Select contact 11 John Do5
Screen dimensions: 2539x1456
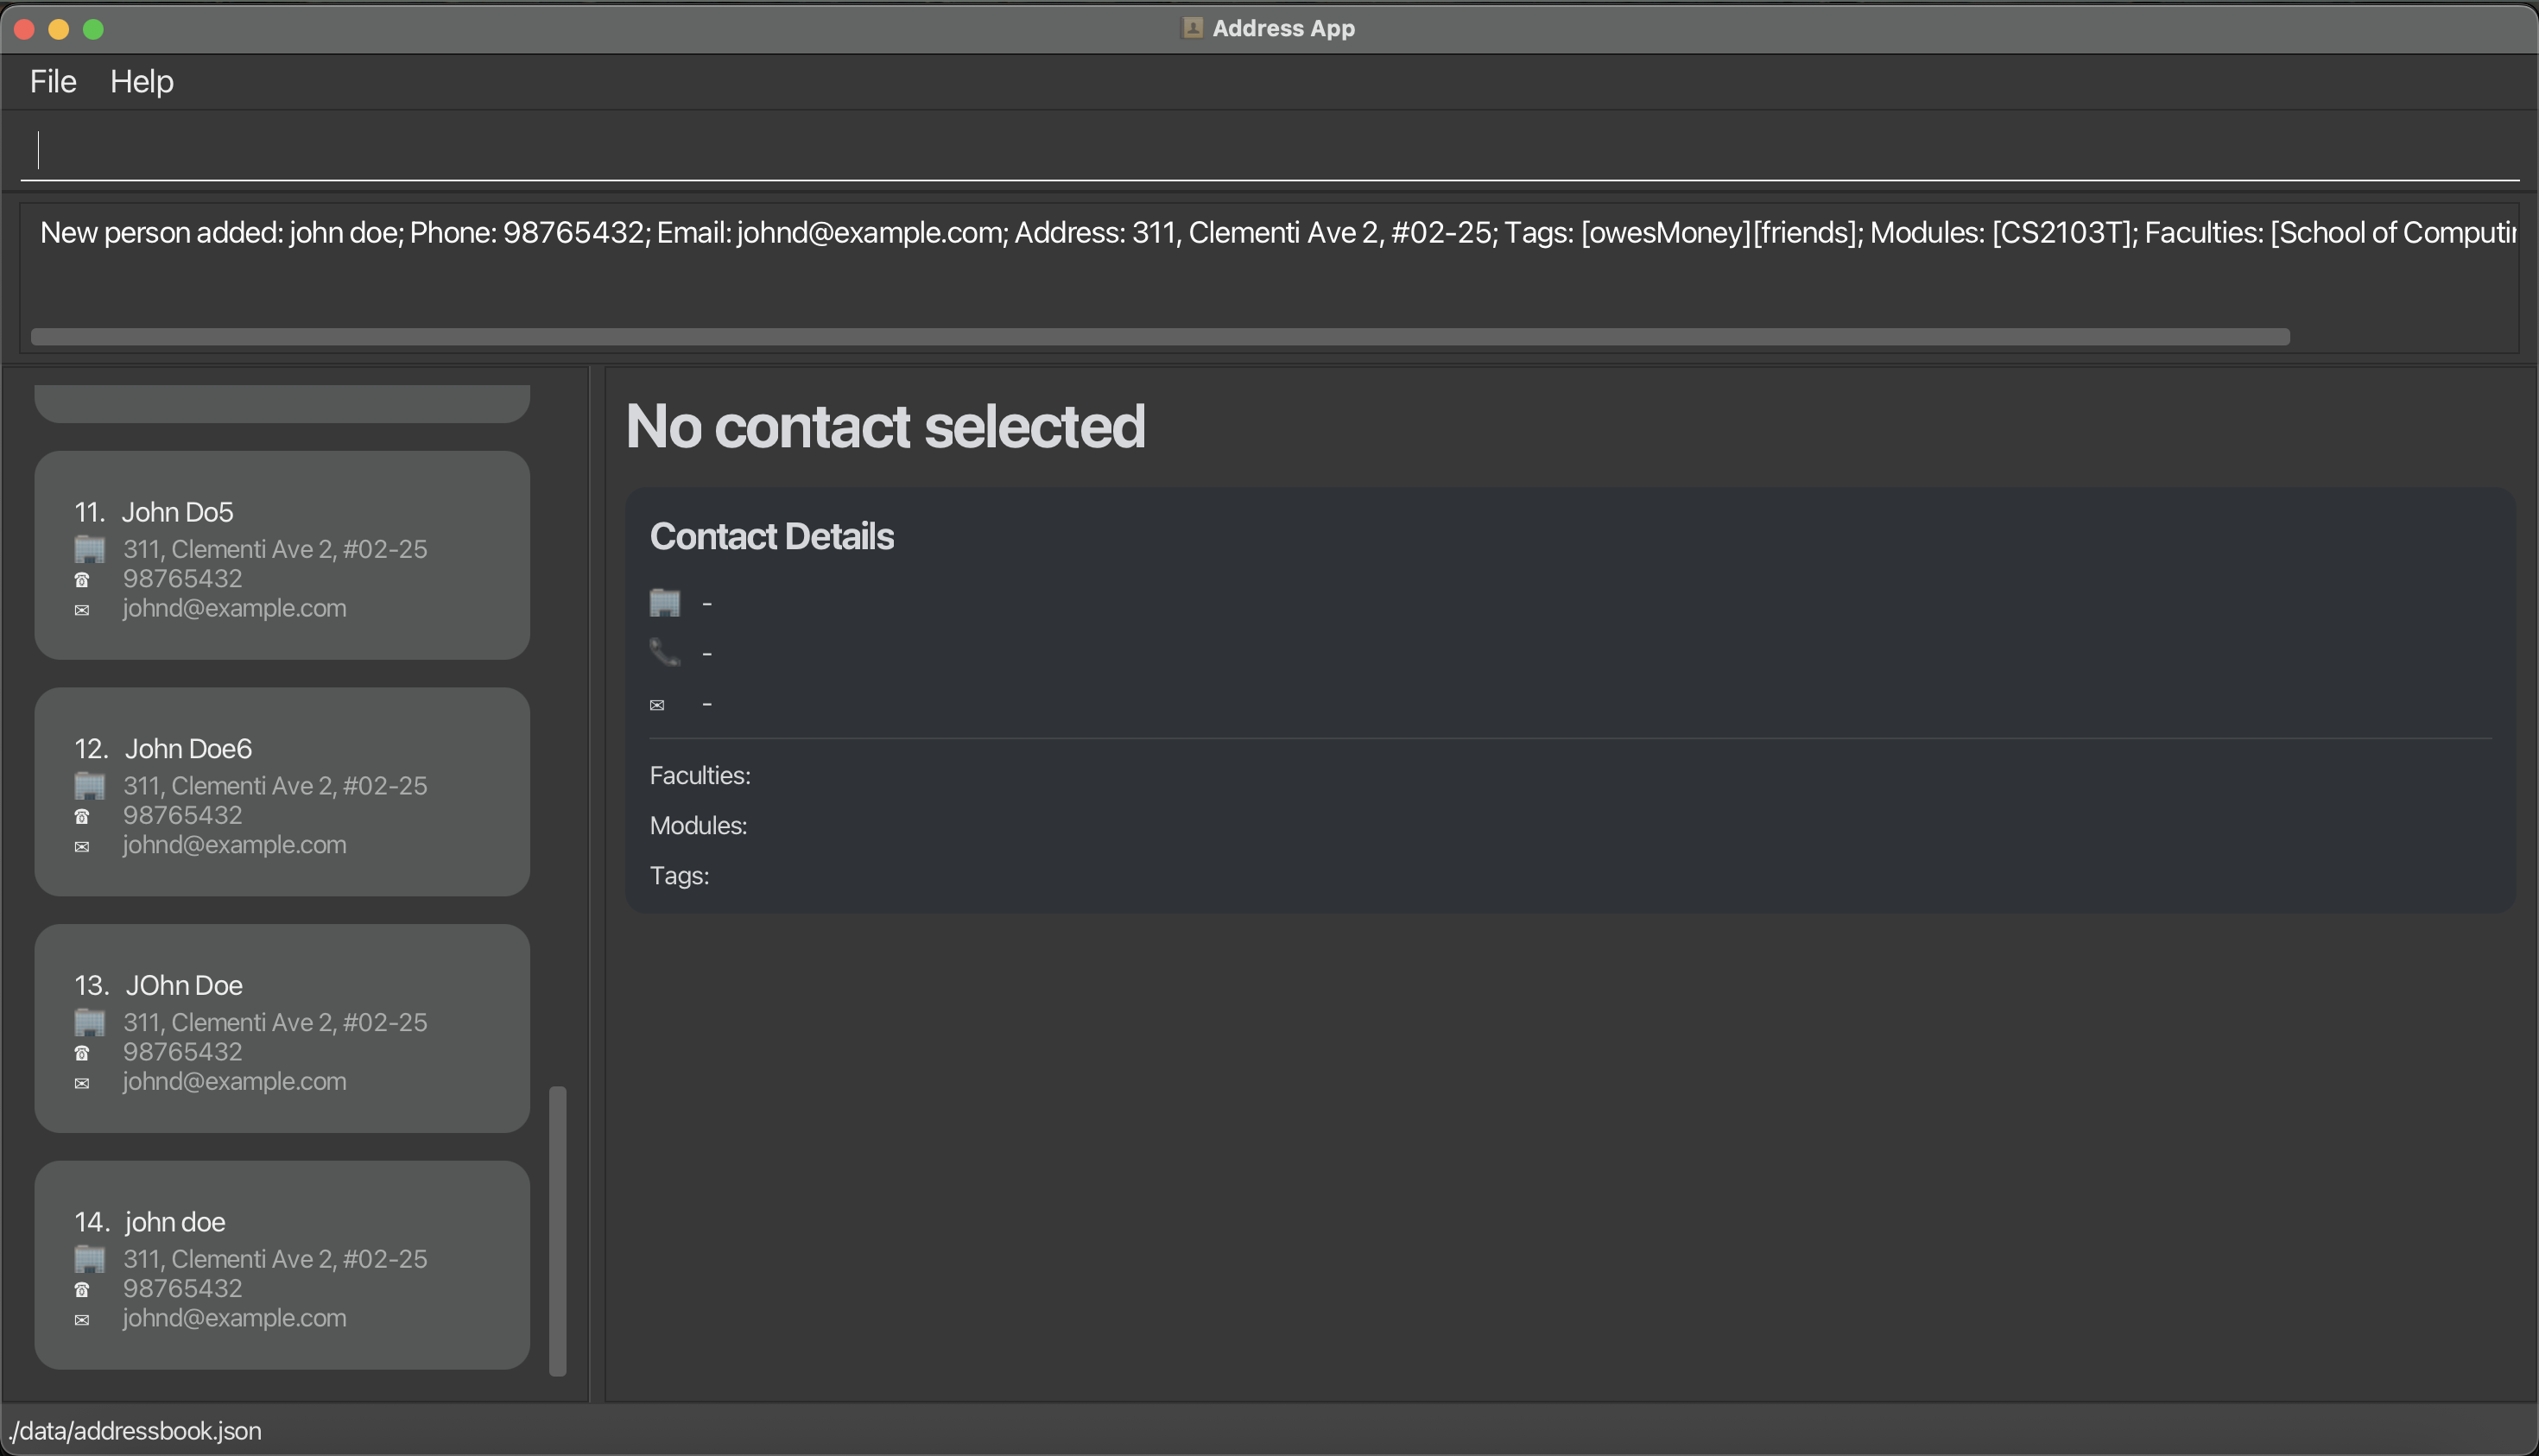282,555
